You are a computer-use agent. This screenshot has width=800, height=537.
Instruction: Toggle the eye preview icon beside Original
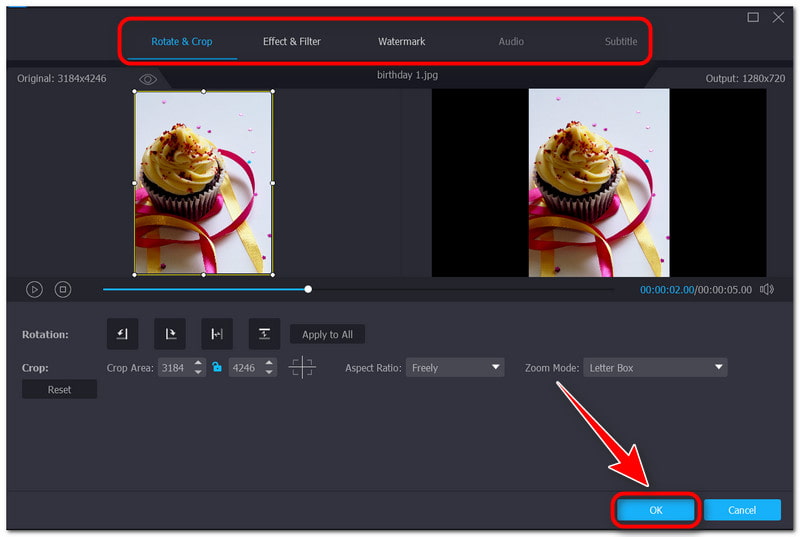pos(148,79)
